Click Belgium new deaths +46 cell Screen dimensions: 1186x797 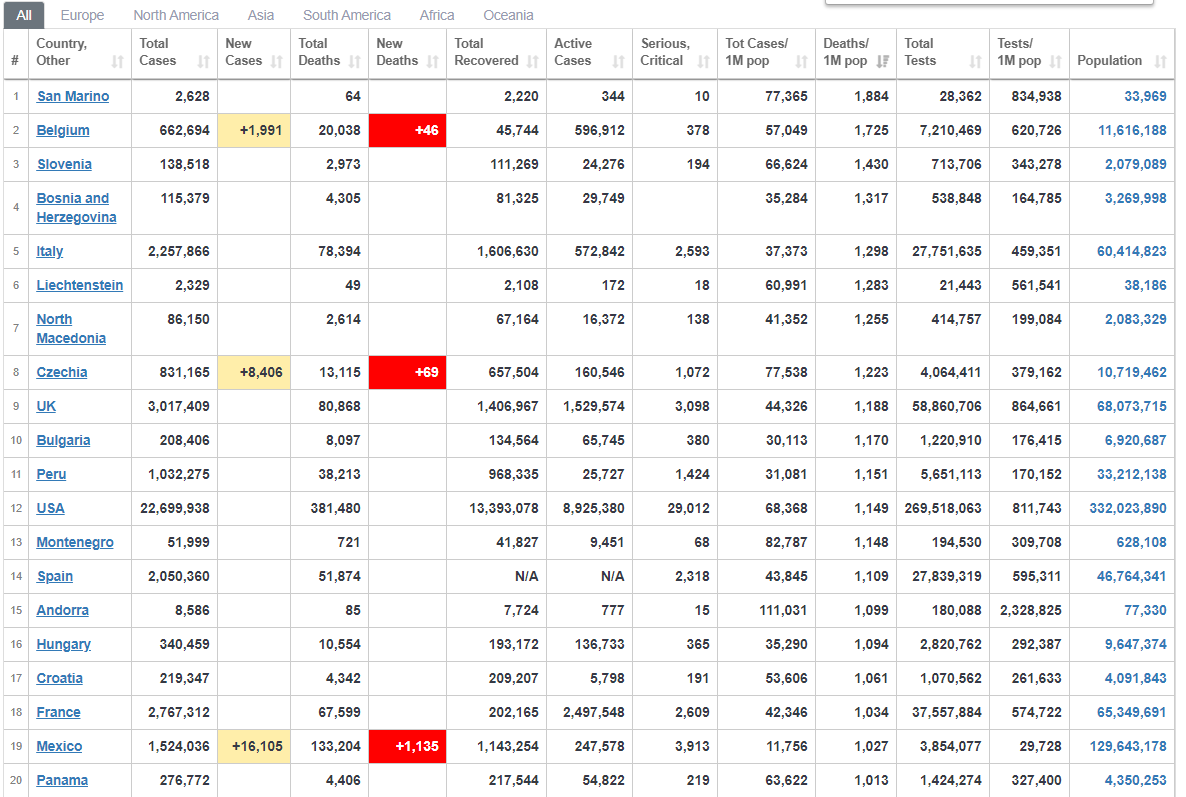pyautogui.click(x=408, y=130)
